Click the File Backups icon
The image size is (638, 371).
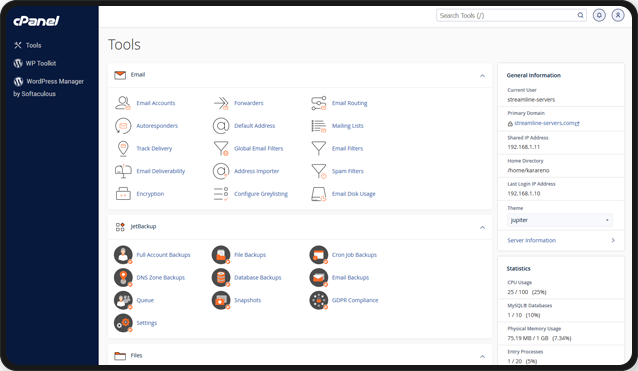coord(221,255)
